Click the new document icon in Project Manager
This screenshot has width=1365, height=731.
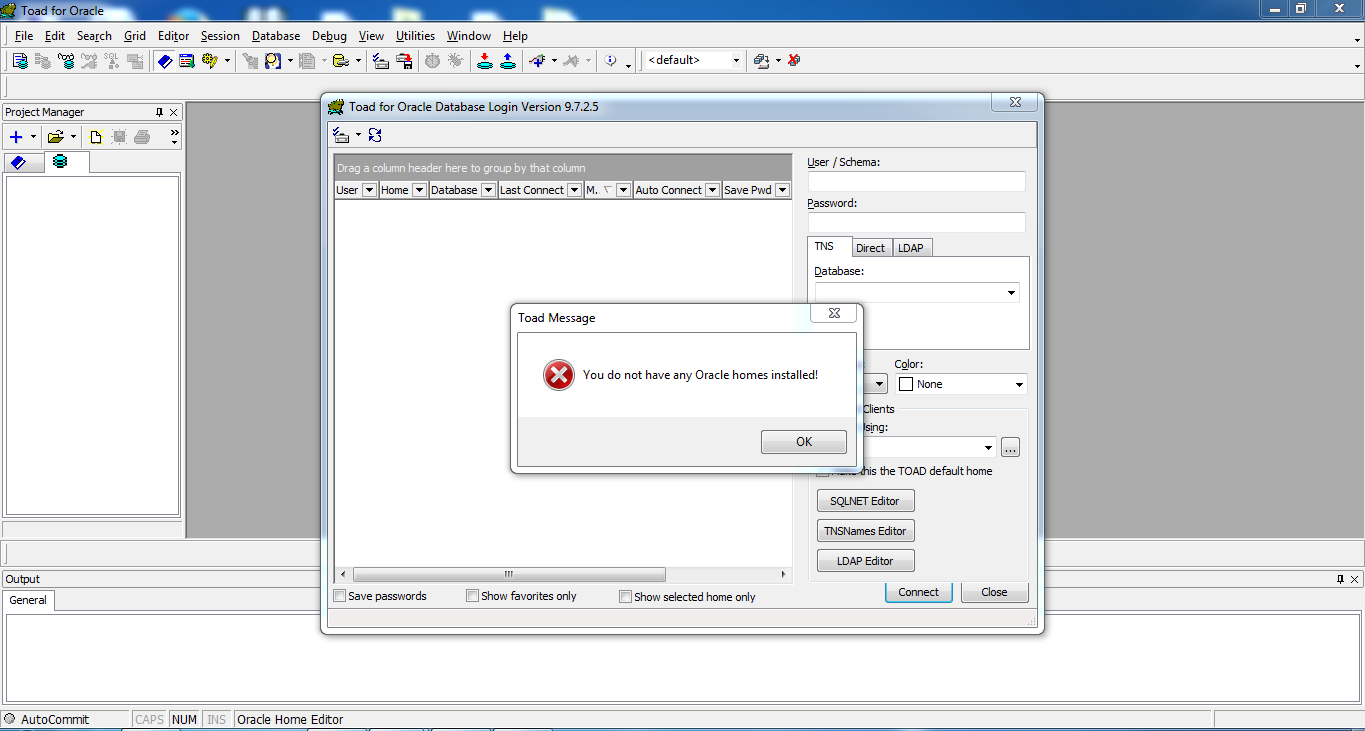pos(96,137)
